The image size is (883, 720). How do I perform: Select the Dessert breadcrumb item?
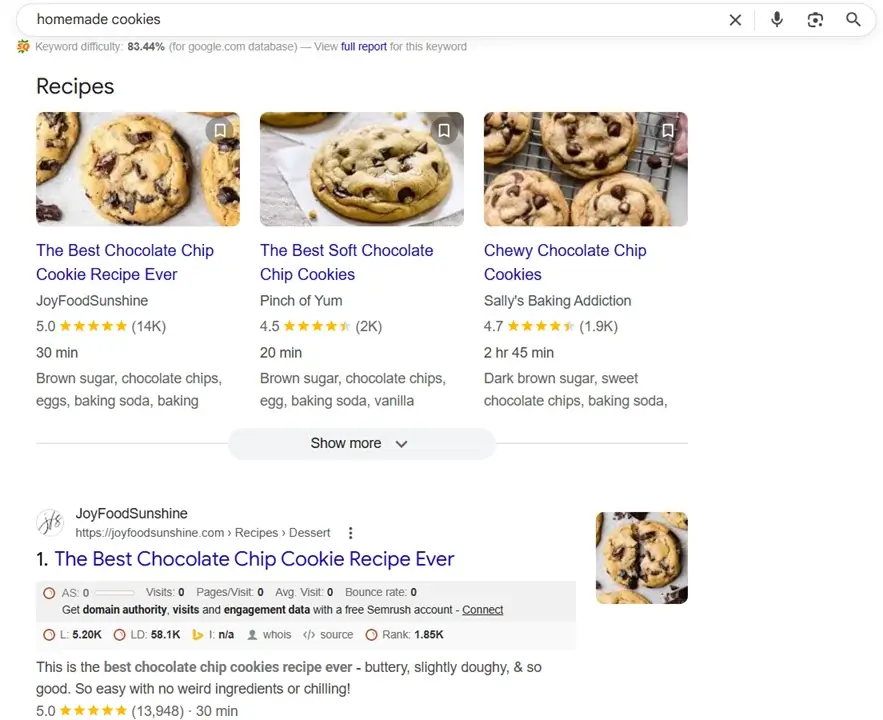pos(310,532)
